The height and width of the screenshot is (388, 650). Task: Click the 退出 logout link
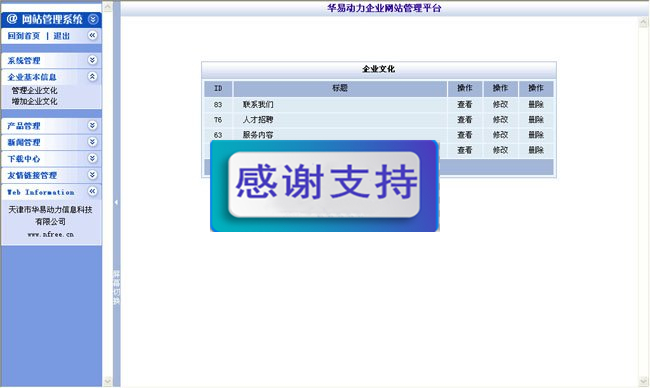(x=62, y=36)
